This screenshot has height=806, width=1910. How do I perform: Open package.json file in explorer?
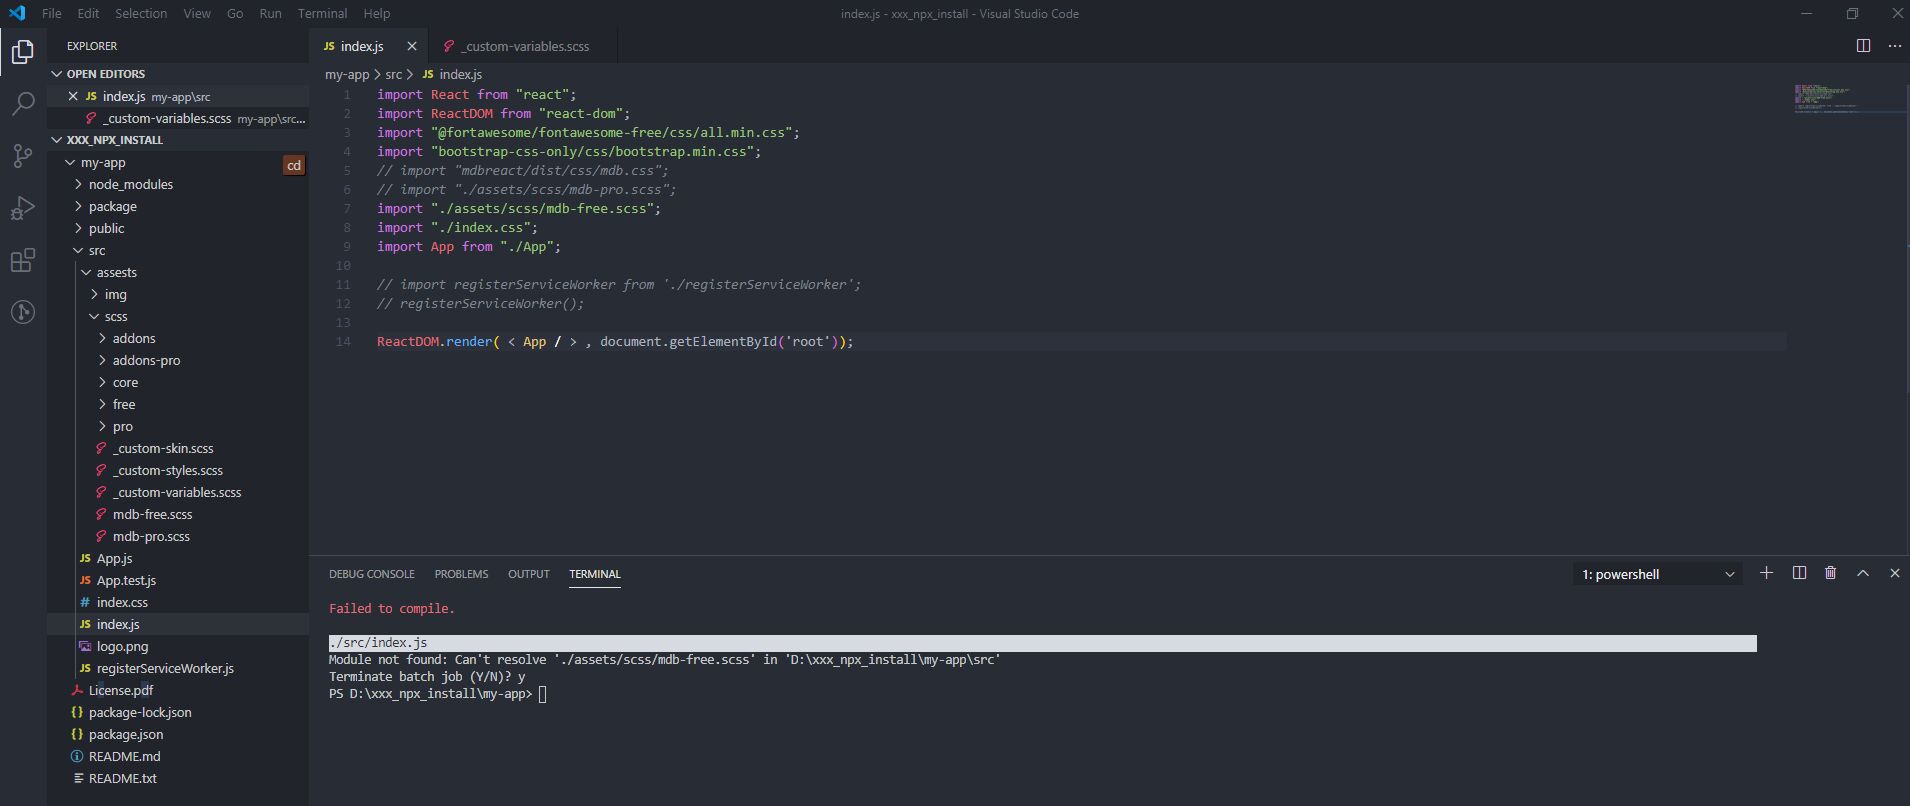tap(178, 734)
